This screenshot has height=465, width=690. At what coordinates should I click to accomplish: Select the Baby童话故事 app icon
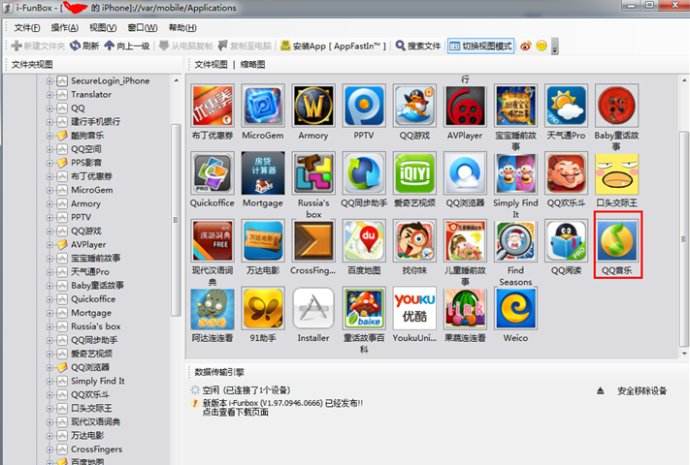[x=617, y=106]
